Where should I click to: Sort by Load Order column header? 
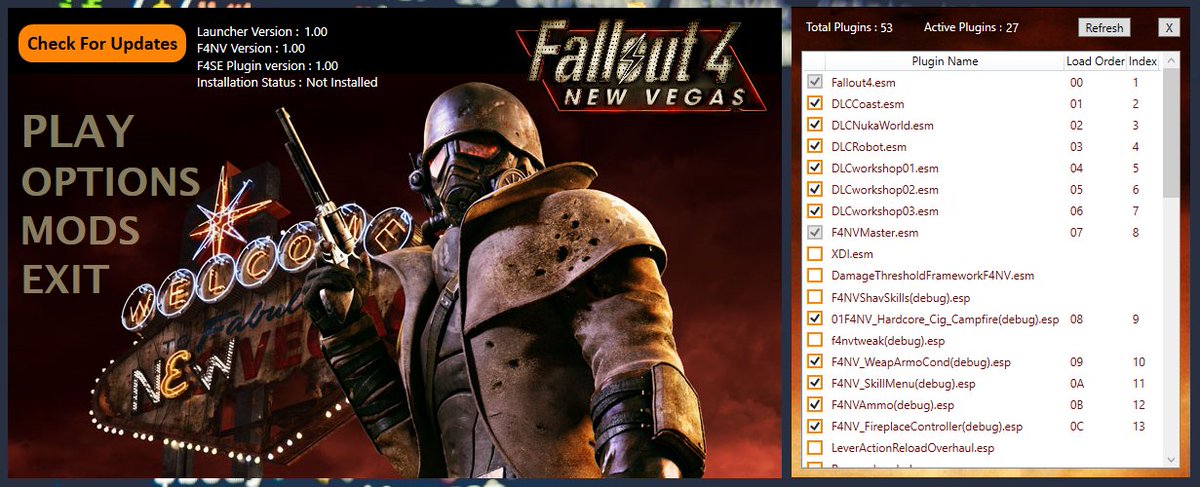(x=1095, y=61)
